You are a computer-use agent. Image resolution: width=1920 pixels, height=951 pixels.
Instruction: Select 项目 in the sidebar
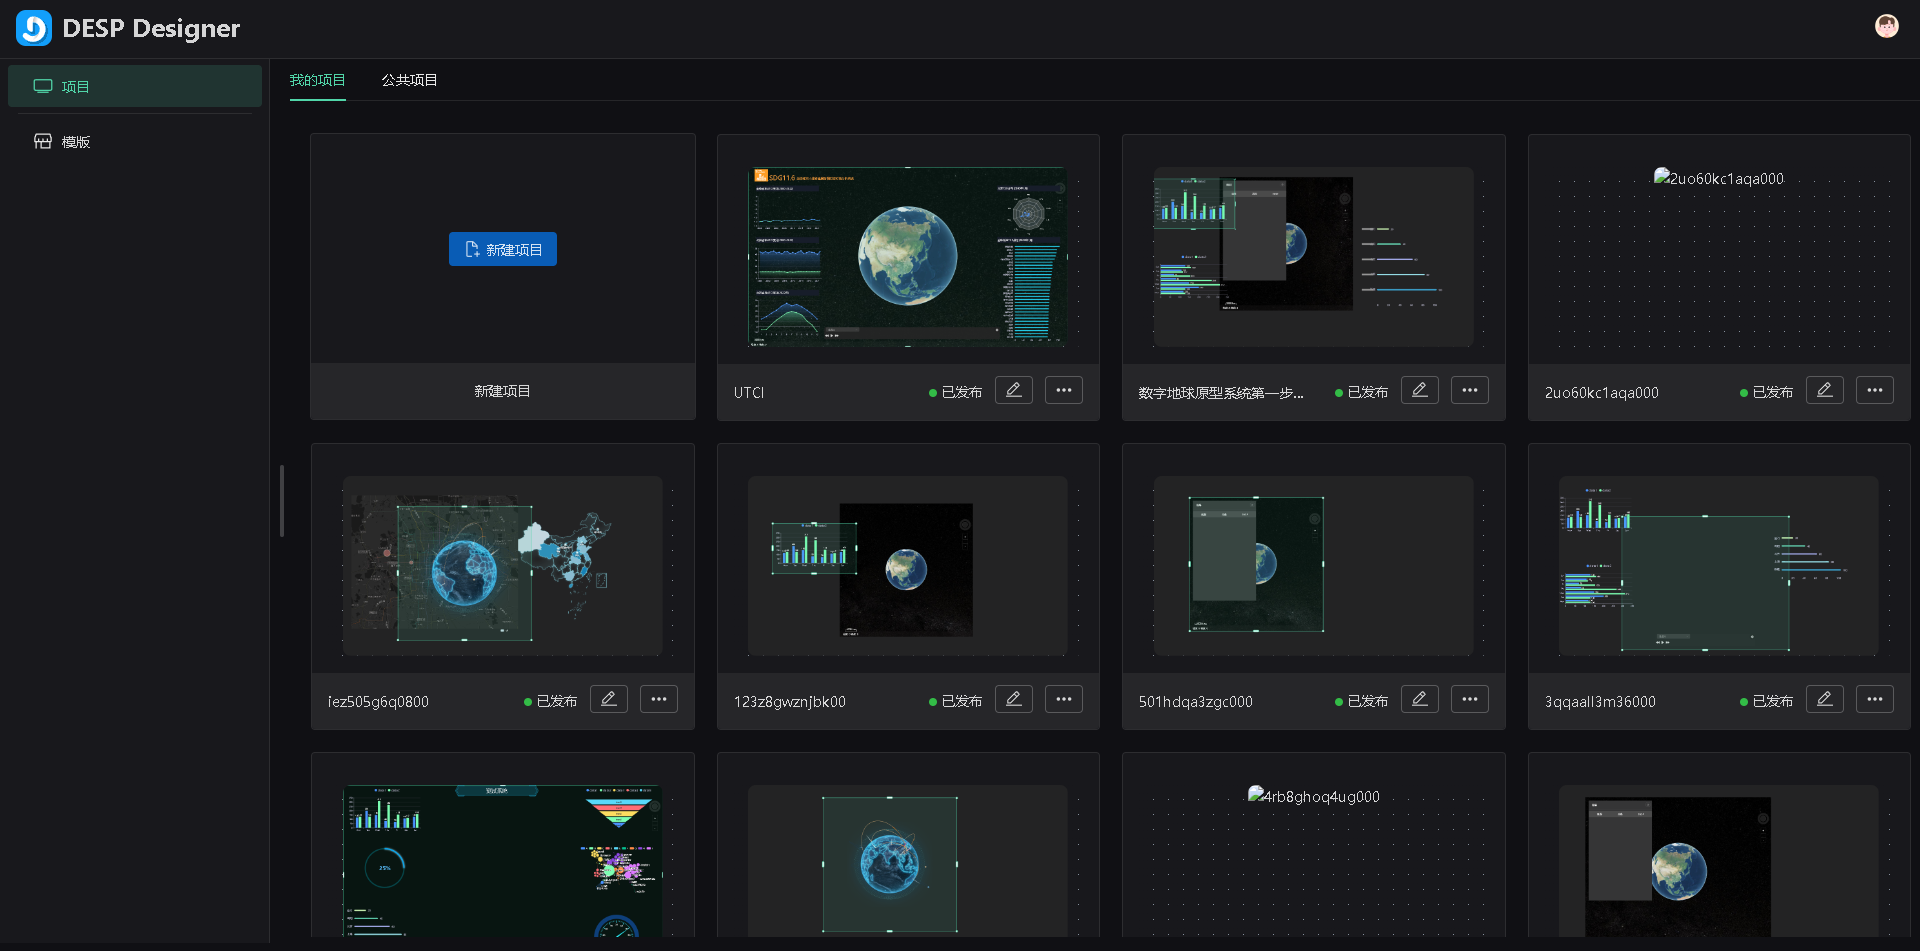coord(76,87)
